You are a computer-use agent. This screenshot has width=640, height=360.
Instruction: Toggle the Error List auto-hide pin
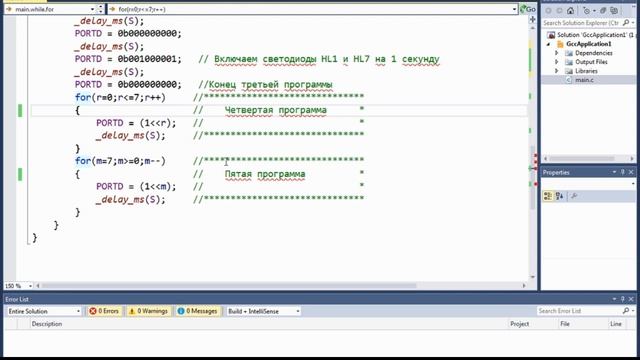point(623,299)
